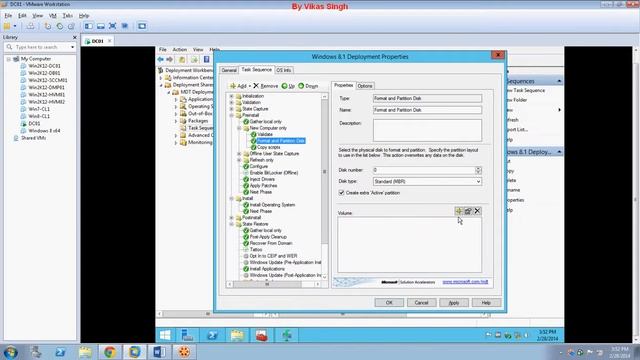This screenshot has height=360, width=640.
Task: Click the VMware show library toolbar icon
Action: coord(89,26)
